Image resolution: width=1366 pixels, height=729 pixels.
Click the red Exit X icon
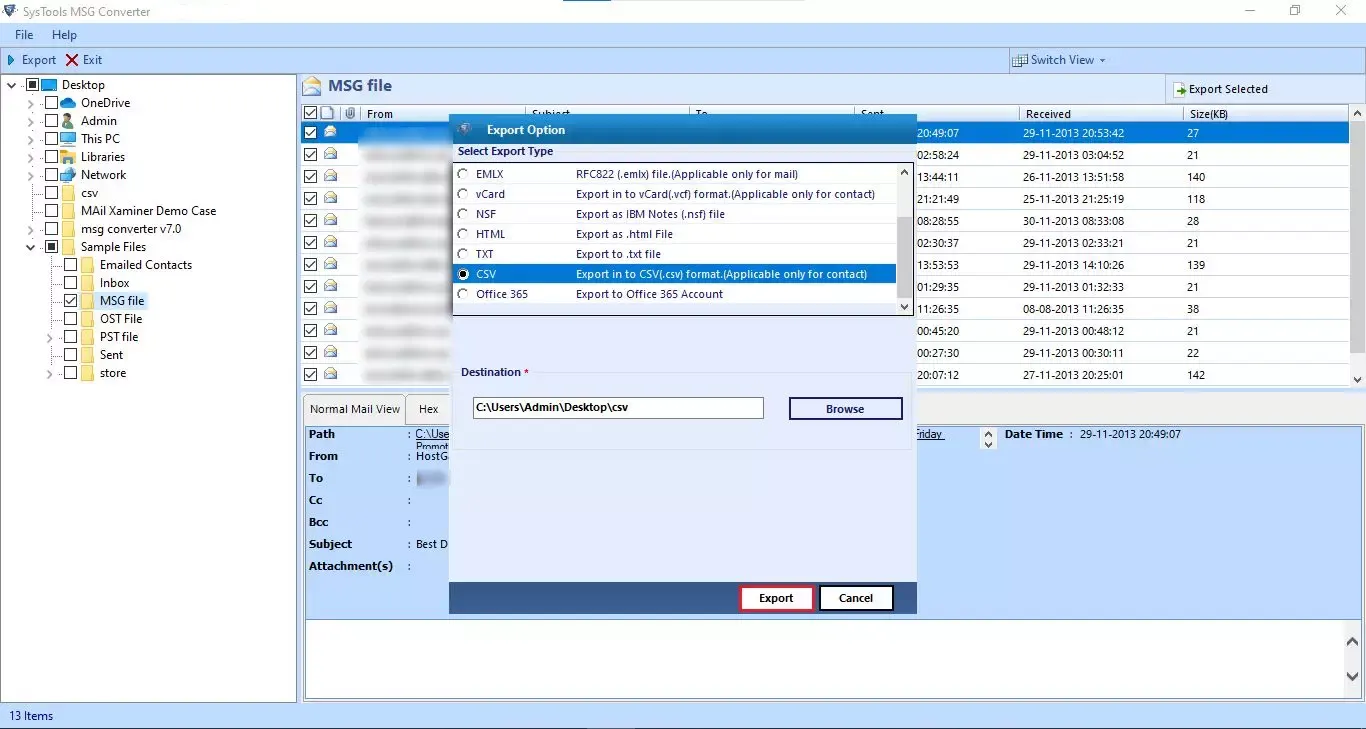(x=72, y=60)
